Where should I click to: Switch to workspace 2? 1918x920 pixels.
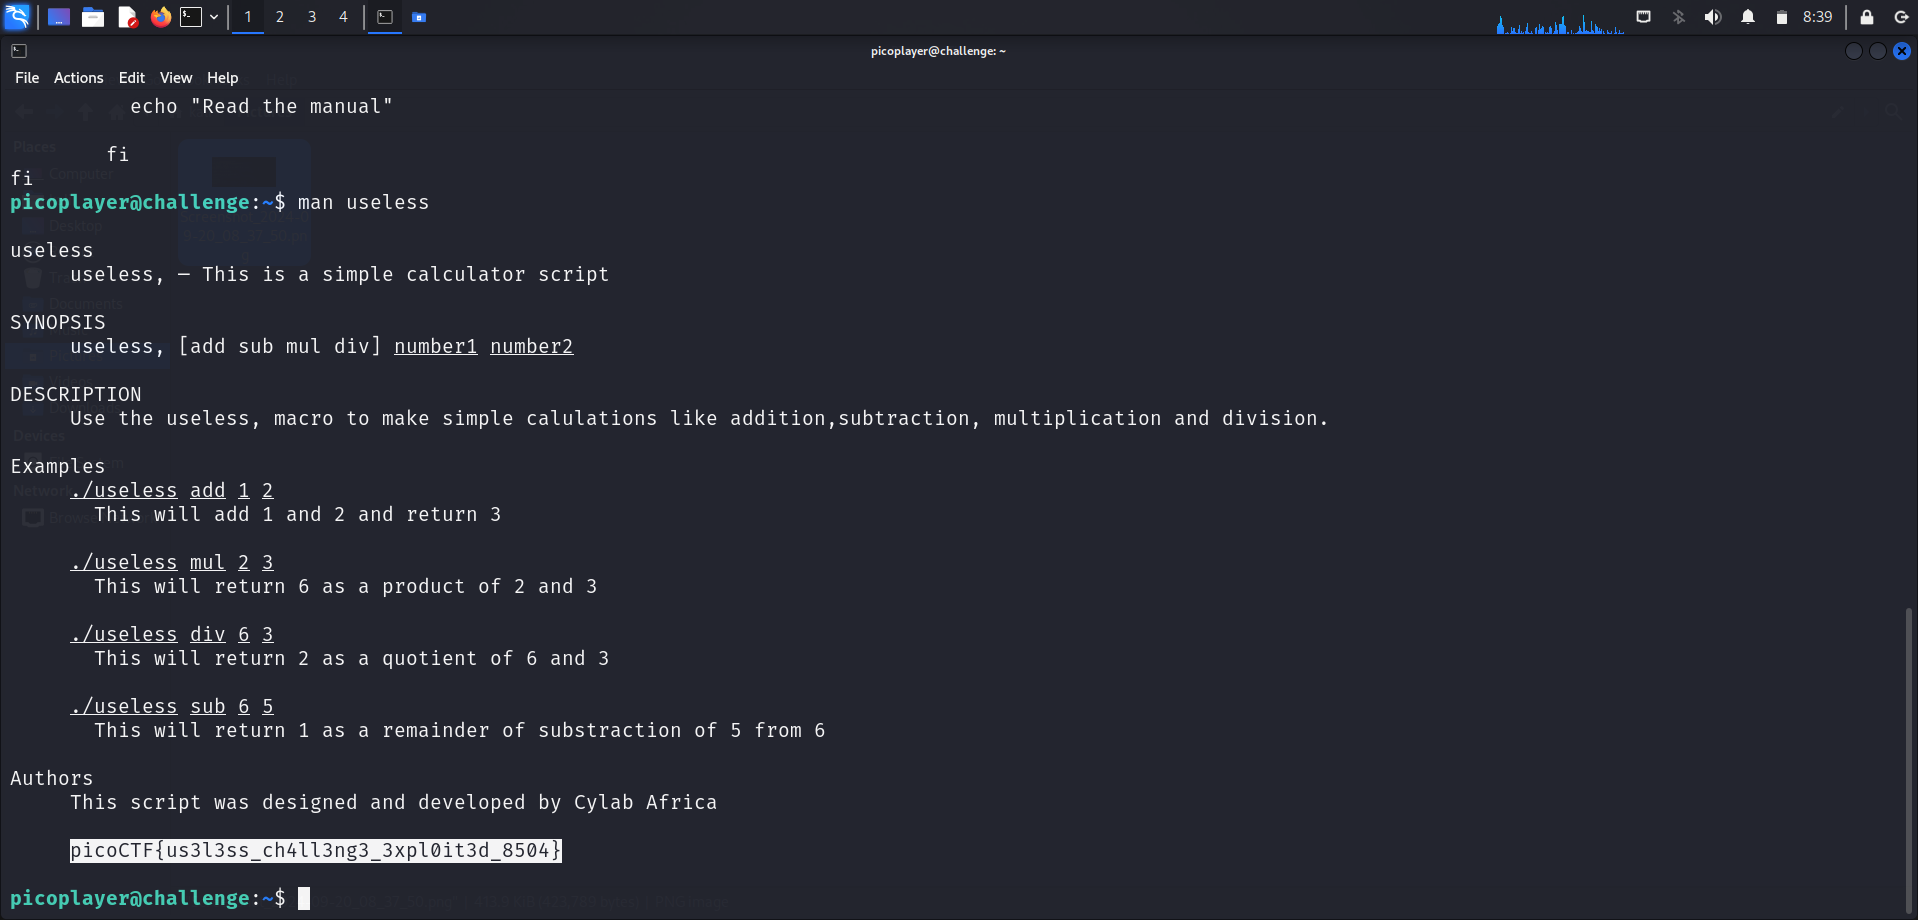(x=280, y=17)
